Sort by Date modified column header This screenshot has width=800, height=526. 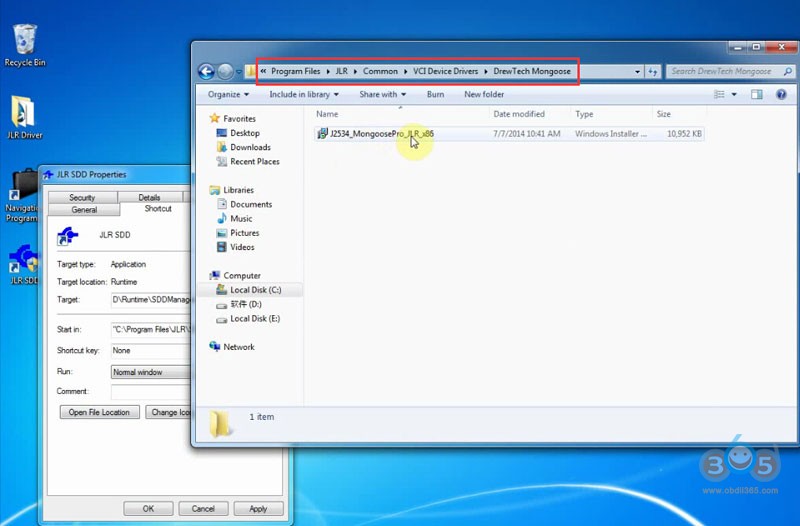point(530,114)
